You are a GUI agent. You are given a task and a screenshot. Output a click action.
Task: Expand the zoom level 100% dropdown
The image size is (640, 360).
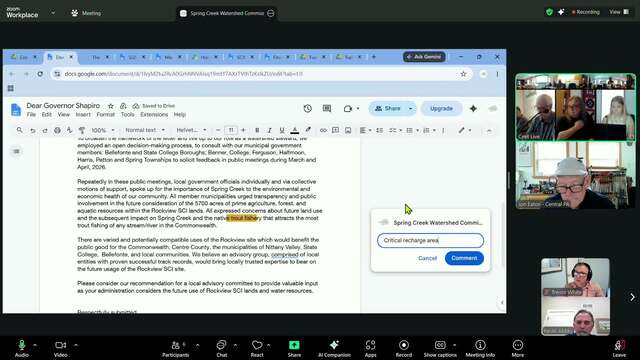pyautogui.click(x=102, y=130)
